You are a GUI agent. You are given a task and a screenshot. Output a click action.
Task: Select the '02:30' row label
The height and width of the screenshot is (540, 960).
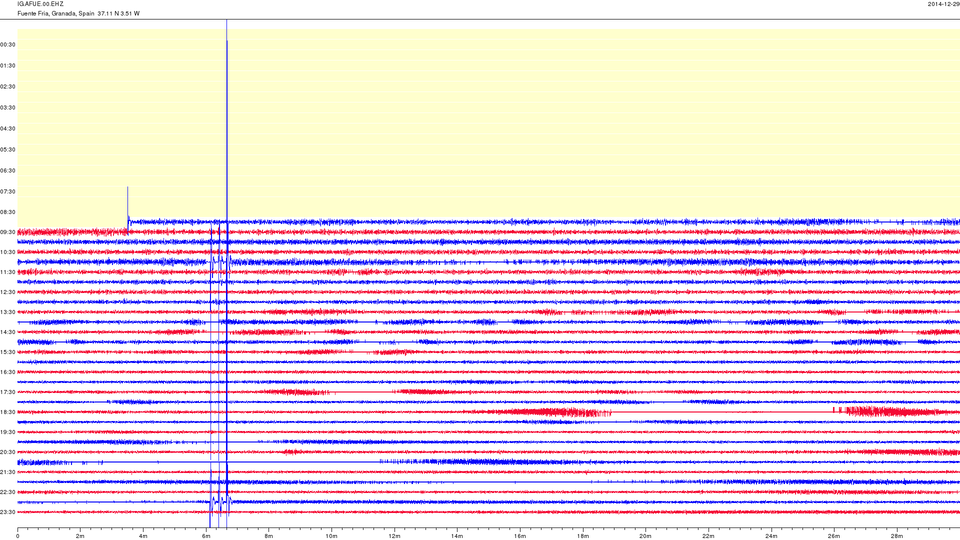8,86
